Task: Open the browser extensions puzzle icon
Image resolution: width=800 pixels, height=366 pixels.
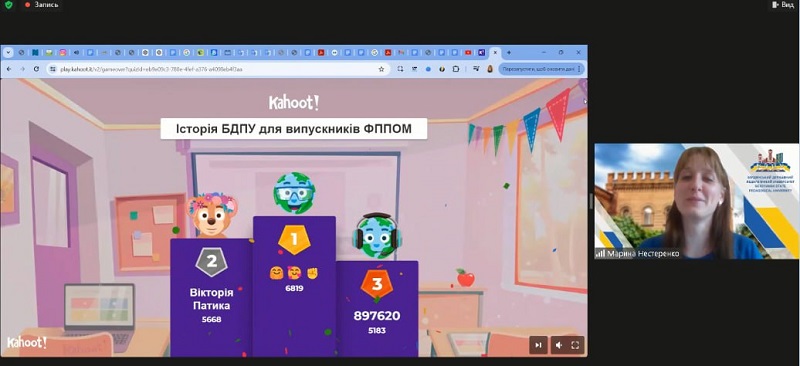Action: (456, 69)
